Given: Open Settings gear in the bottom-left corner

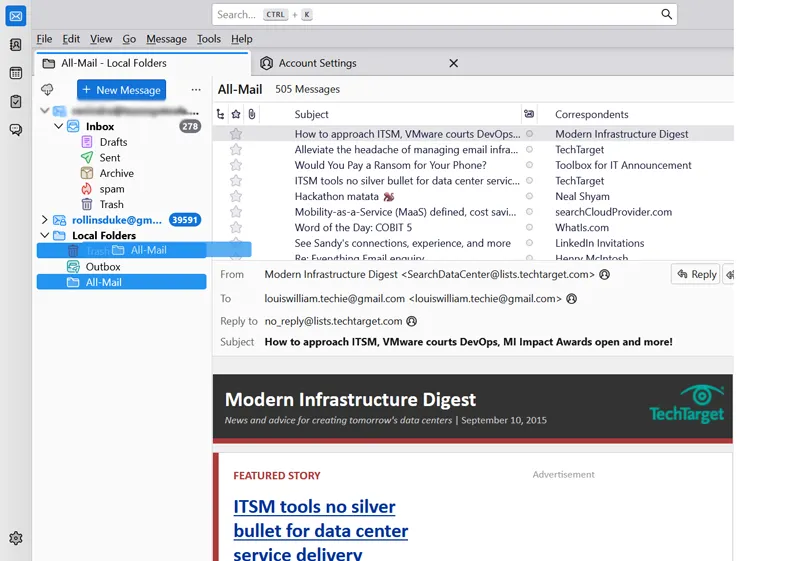Looking at the screenshot, I should [x=16, y=538].
